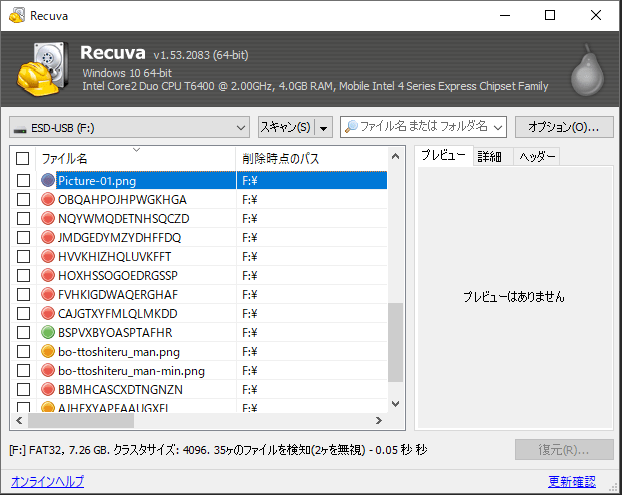Click the file list scroll right arrow
This screenshot has height=495, width=622.
tap(378, 420)
